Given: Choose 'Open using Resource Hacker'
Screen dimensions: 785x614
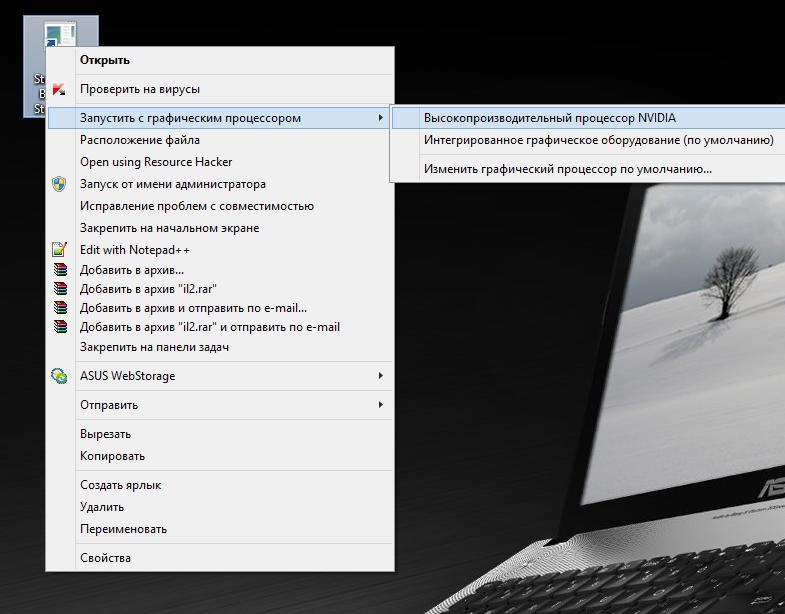Looking at the screenshot, I should (220, 162).
